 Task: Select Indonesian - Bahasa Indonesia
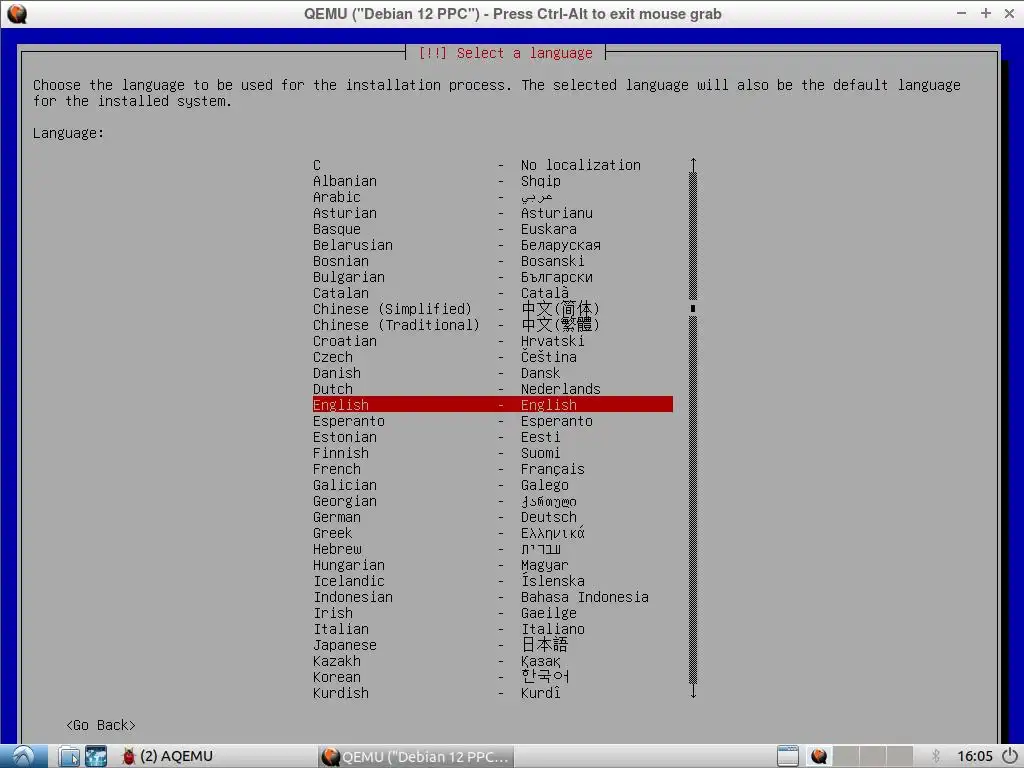[492, 597]
